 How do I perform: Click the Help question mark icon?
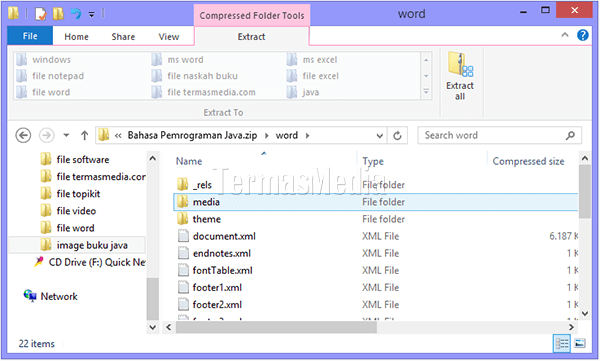583,35
